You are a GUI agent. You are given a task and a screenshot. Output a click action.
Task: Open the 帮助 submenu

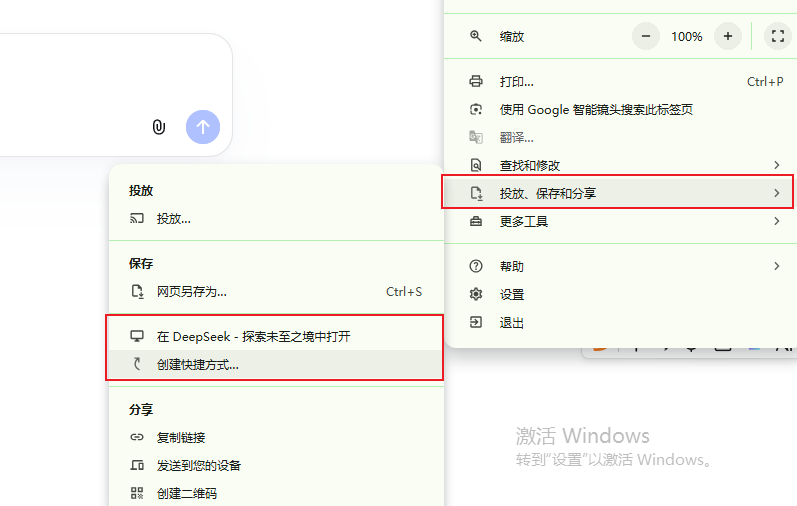pyautogui.click(x=620, y=266)
